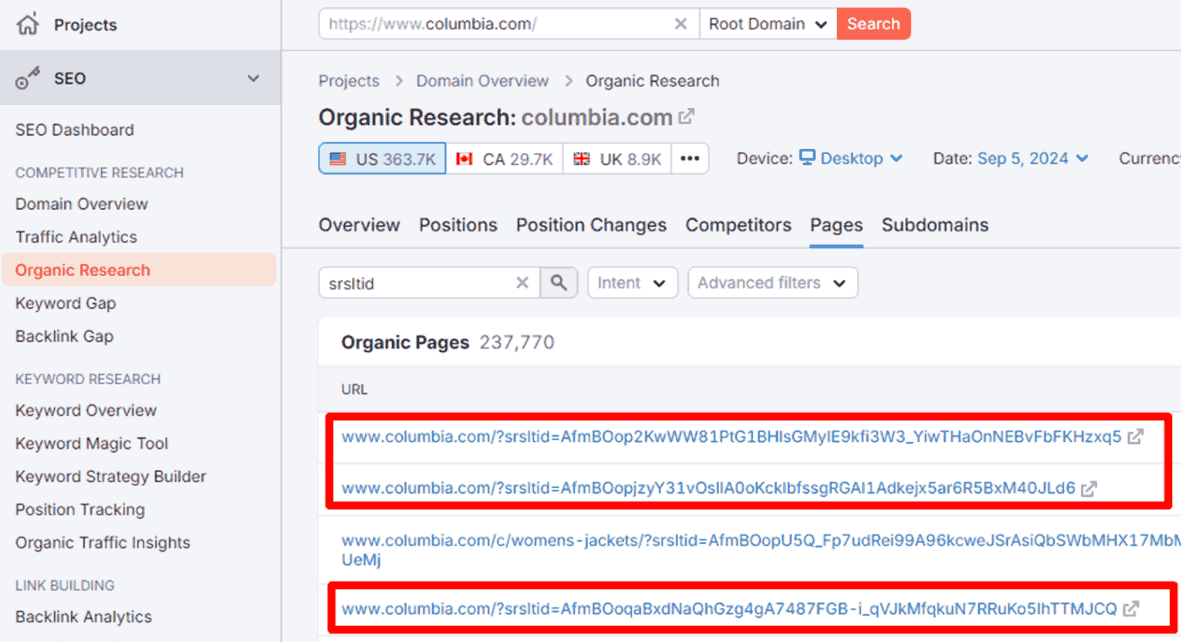Open external icon for URL ending BxM40JLd6
1181x642 pixels.
(1089, 488)
